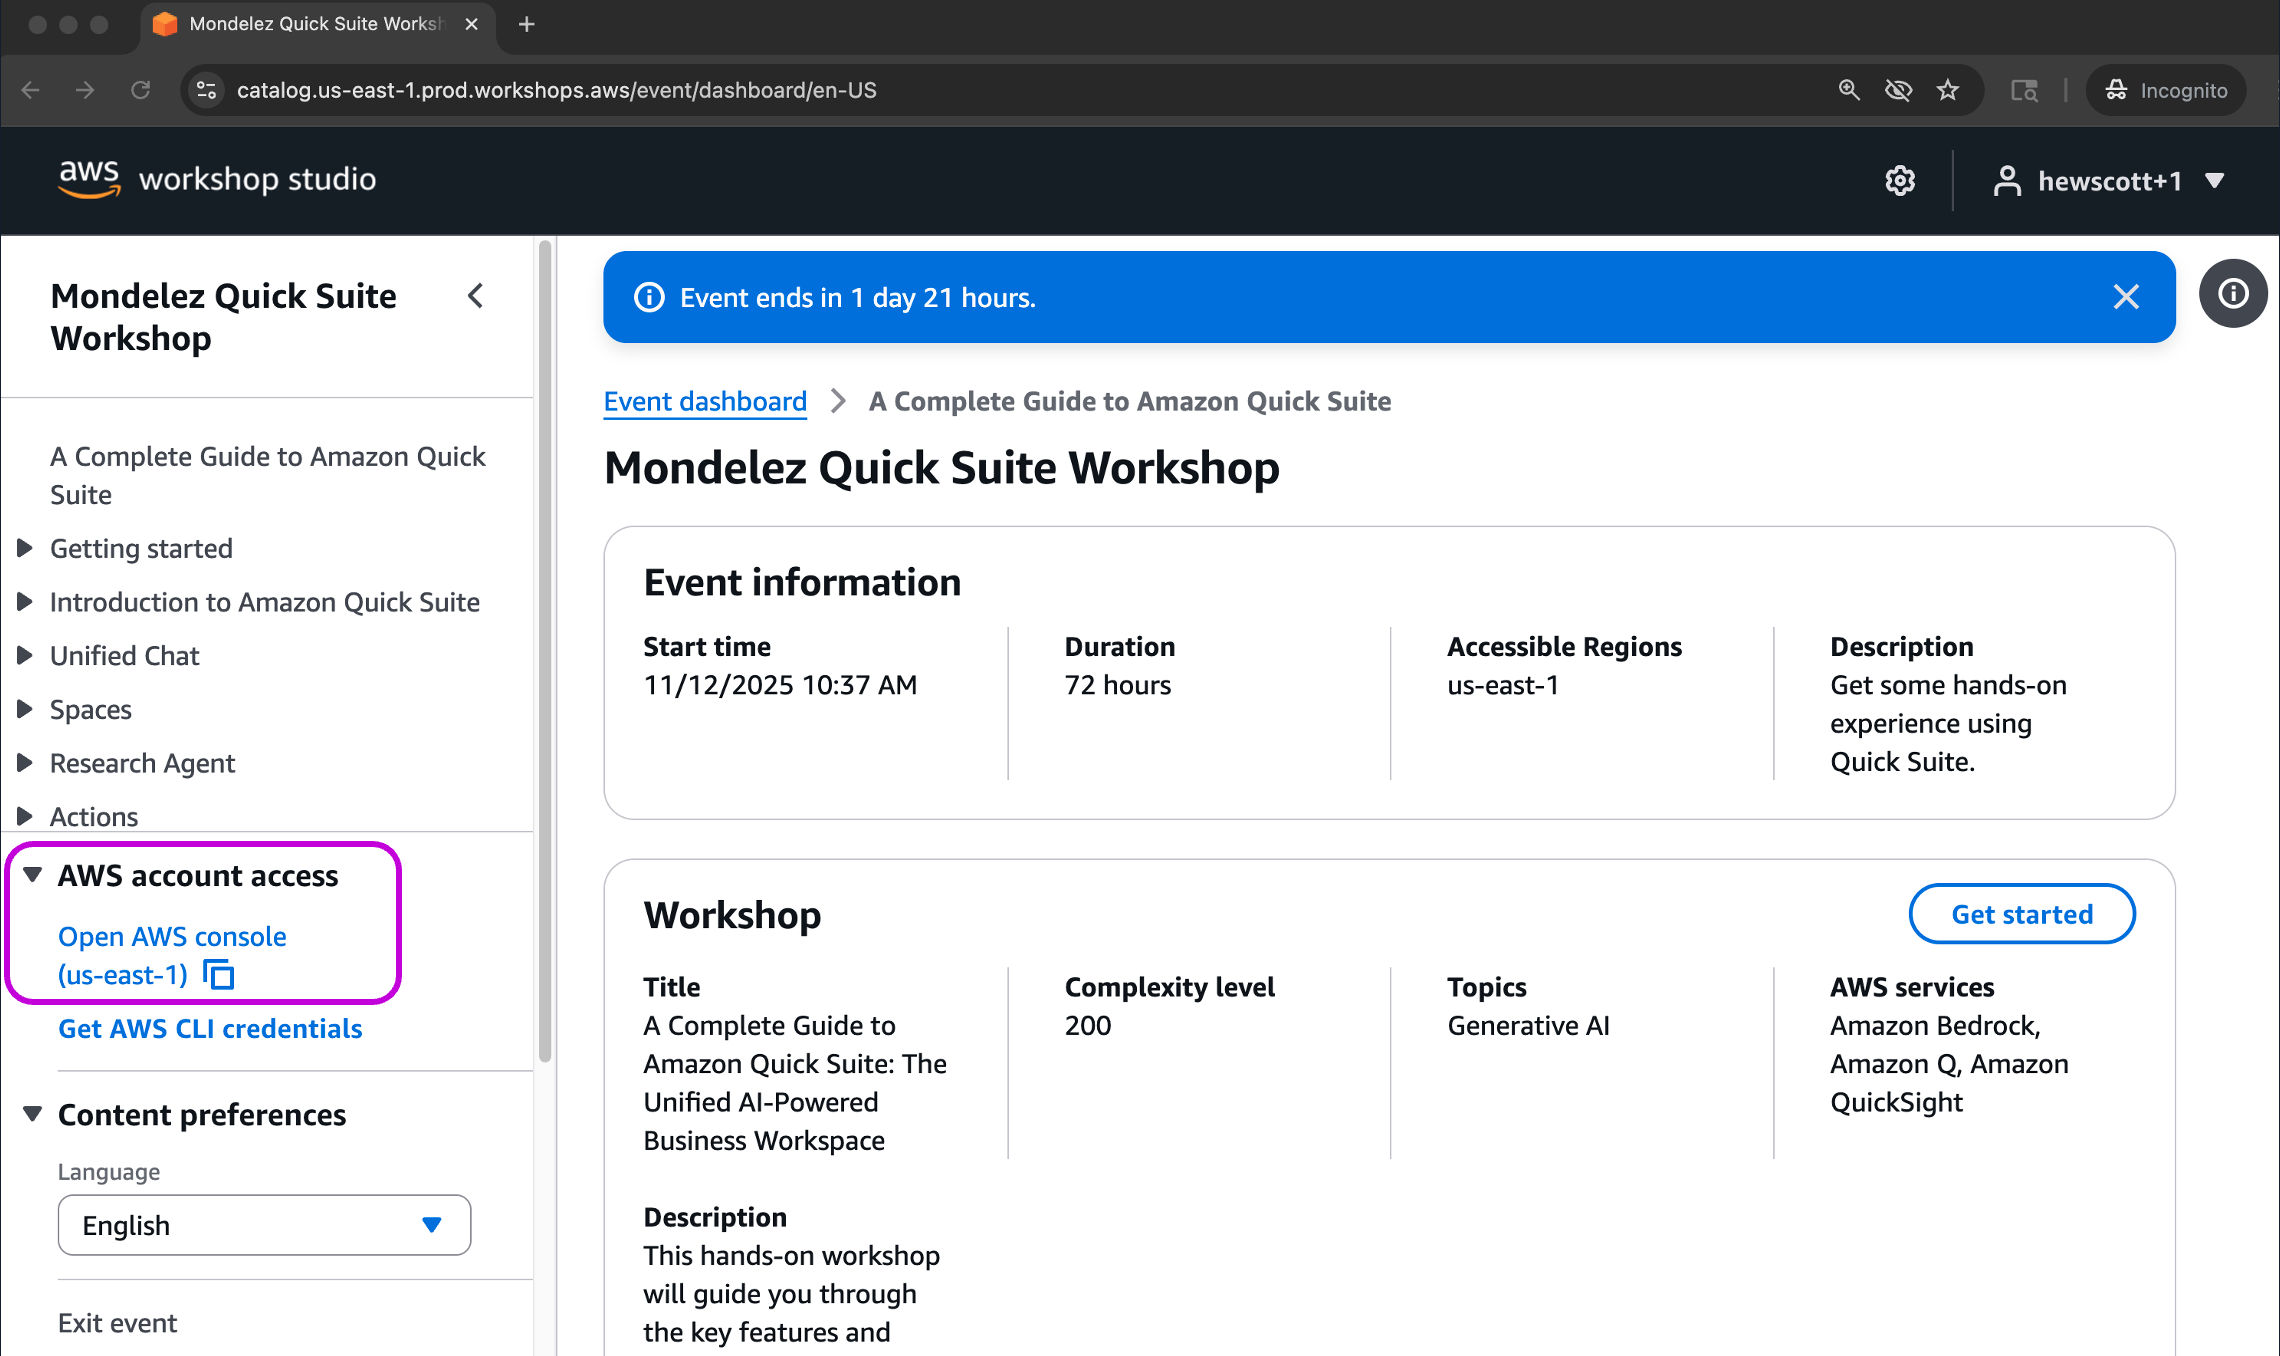Copy the AWS console link

[219, 974]
